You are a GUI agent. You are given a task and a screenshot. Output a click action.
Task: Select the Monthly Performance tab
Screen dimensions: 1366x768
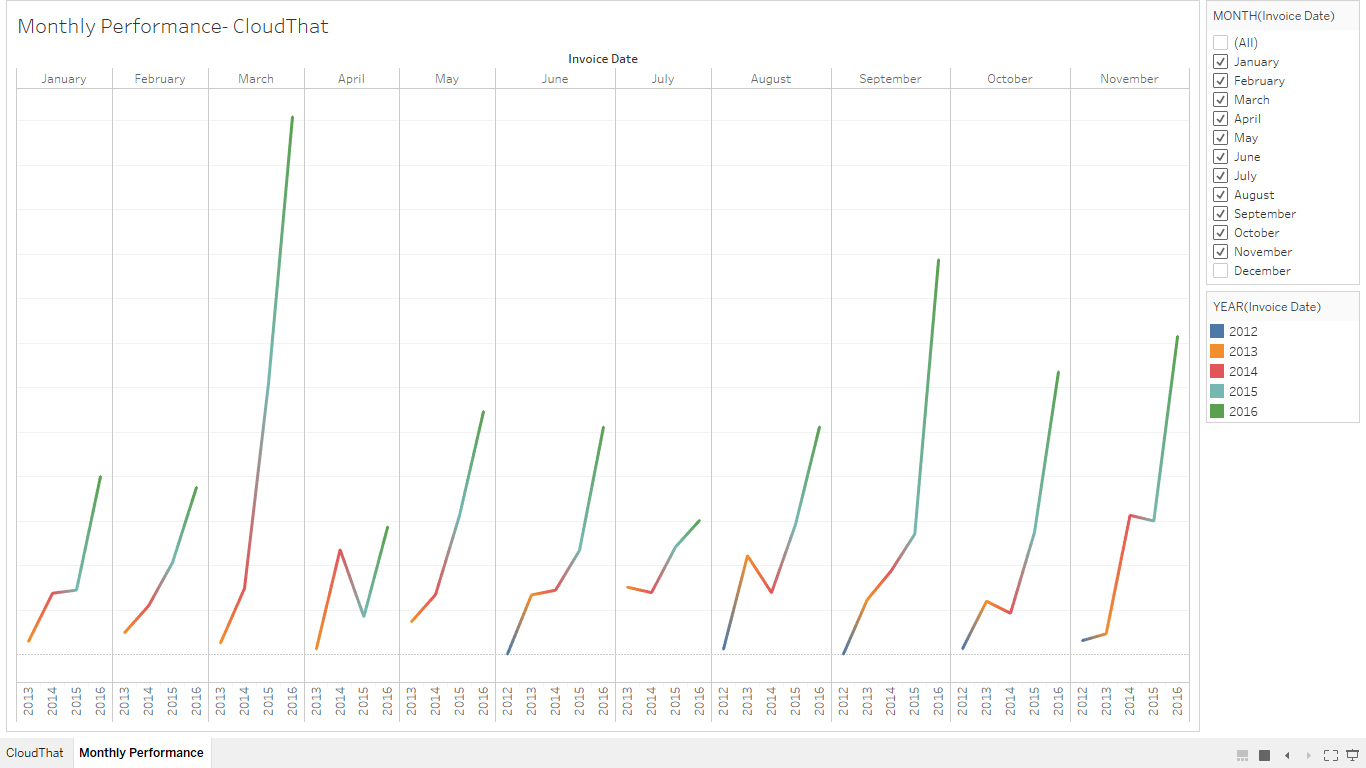[x=141, y=753]
